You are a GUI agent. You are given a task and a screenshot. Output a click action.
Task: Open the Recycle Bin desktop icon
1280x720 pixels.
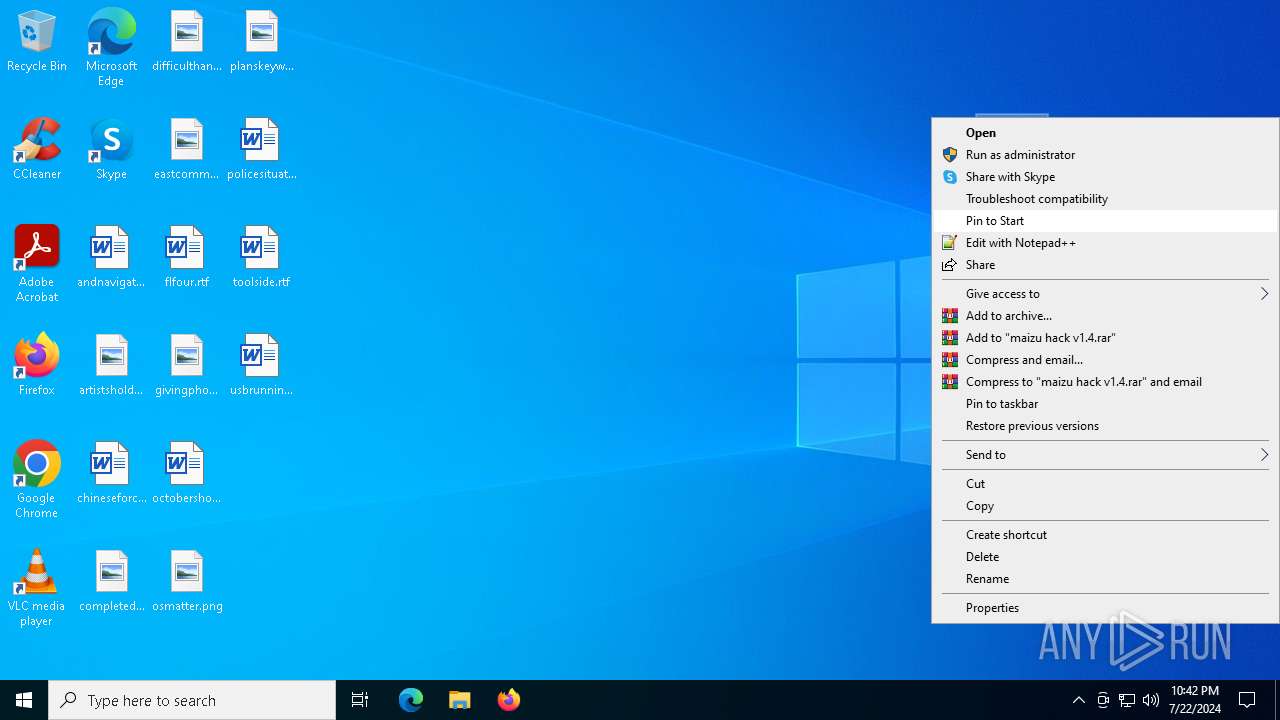tap(37, 42)
